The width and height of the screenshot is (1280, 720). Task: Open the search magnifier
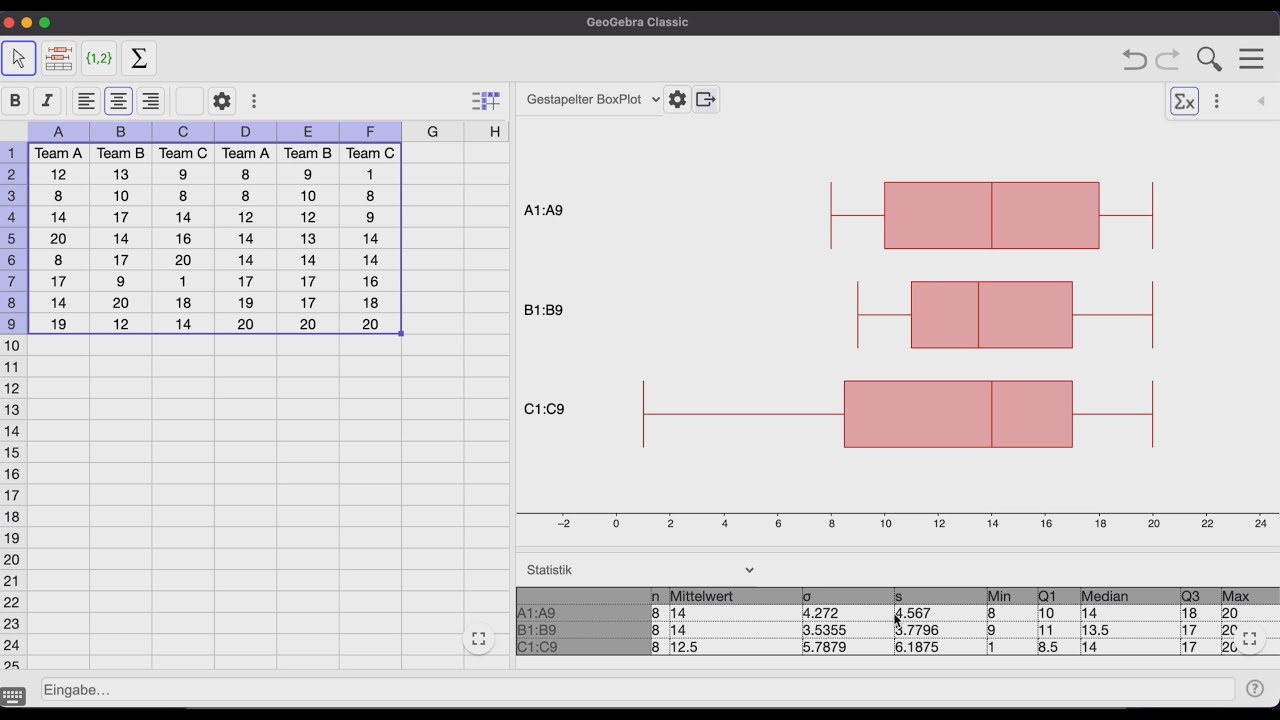tap(1209, 59)
